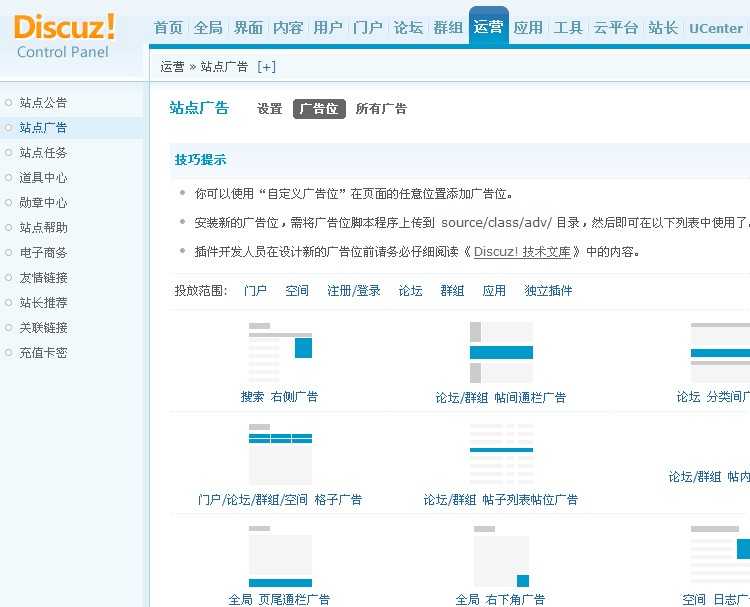Open the 搜索 右侧广告 text link
The height and width of the screenshot is (607, 750).
click(279, 397)
